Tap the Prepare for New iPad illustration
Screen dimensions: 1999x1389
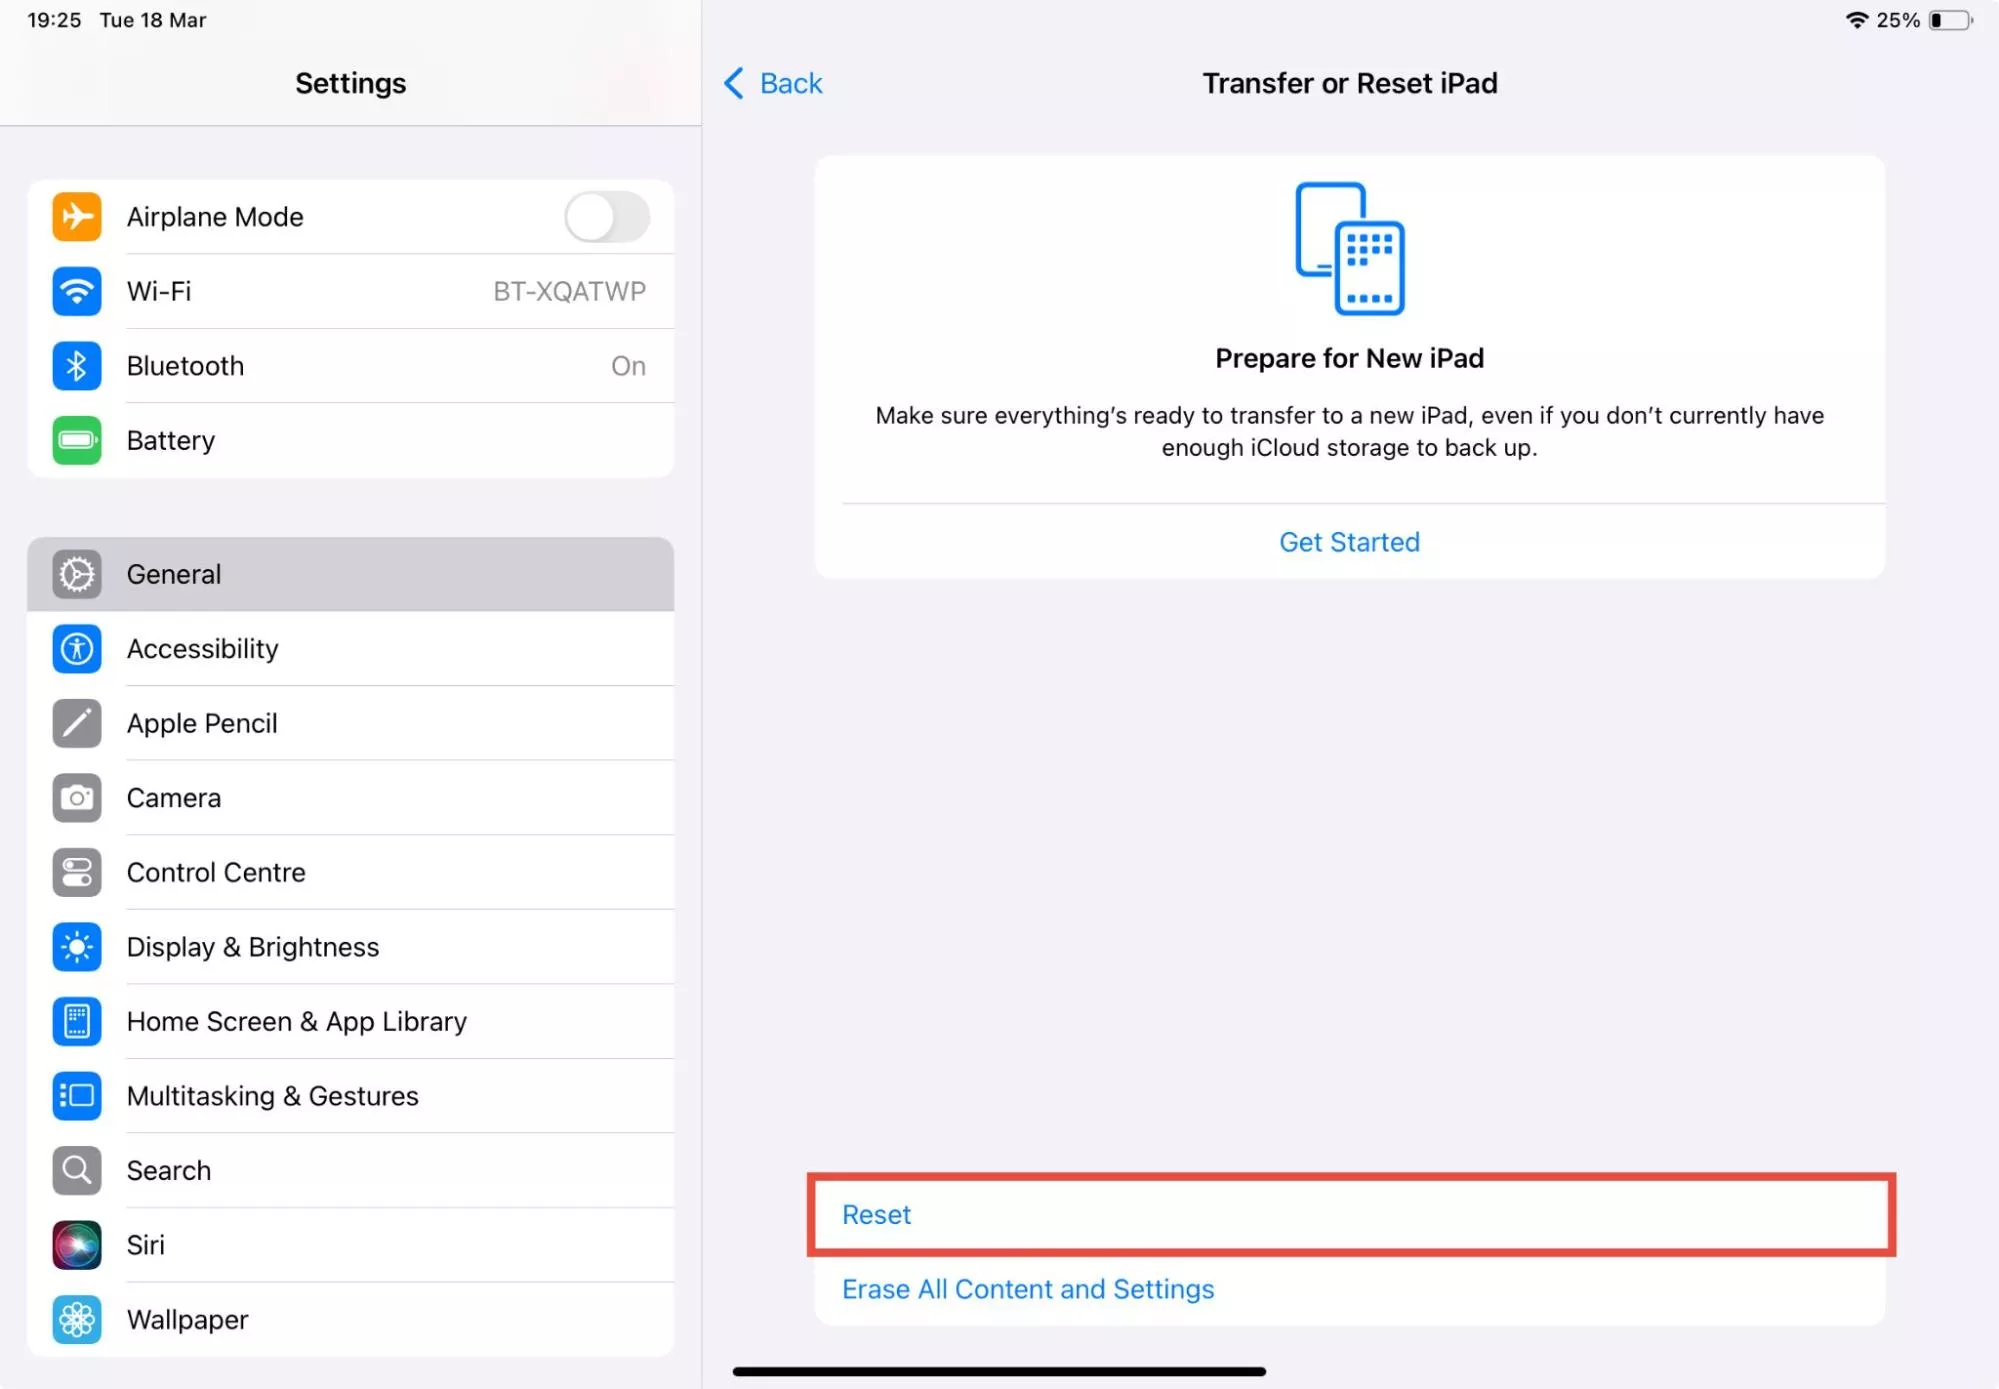[1349, 248]
